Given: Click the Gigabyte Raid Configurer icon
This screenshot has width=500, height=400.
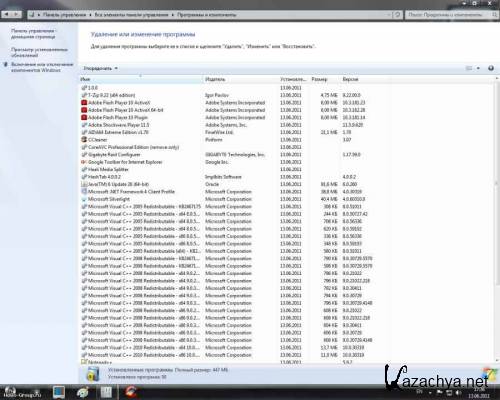Looking at the screenshot, I should pos(84,155).
